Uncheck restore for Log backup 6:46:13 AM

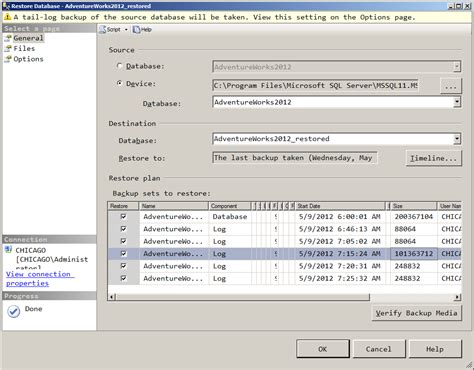pyautogui.click(x=123, y=229)
